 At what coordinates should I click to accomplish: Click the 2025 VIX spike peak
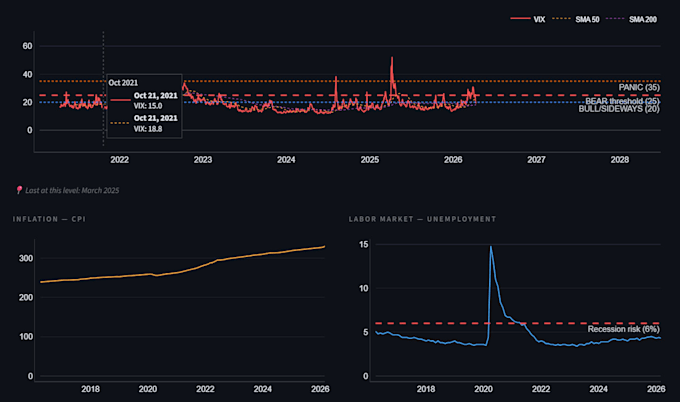[392, 58]
